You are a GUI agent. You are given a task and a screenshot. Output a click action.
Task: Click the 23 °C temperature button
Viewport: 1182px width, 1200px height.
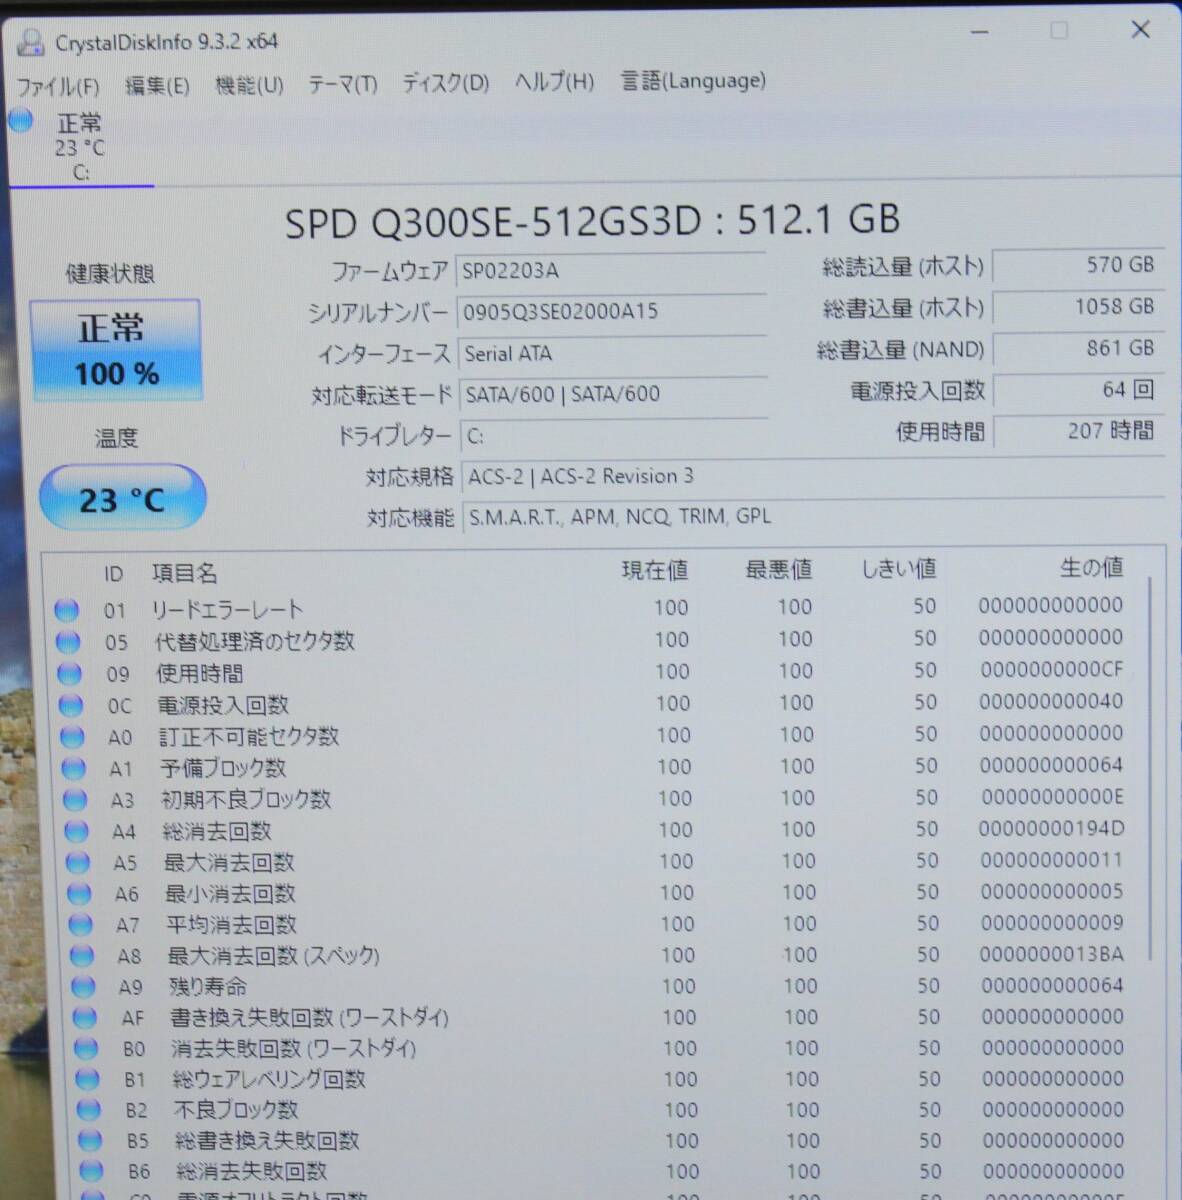(122, 498)
